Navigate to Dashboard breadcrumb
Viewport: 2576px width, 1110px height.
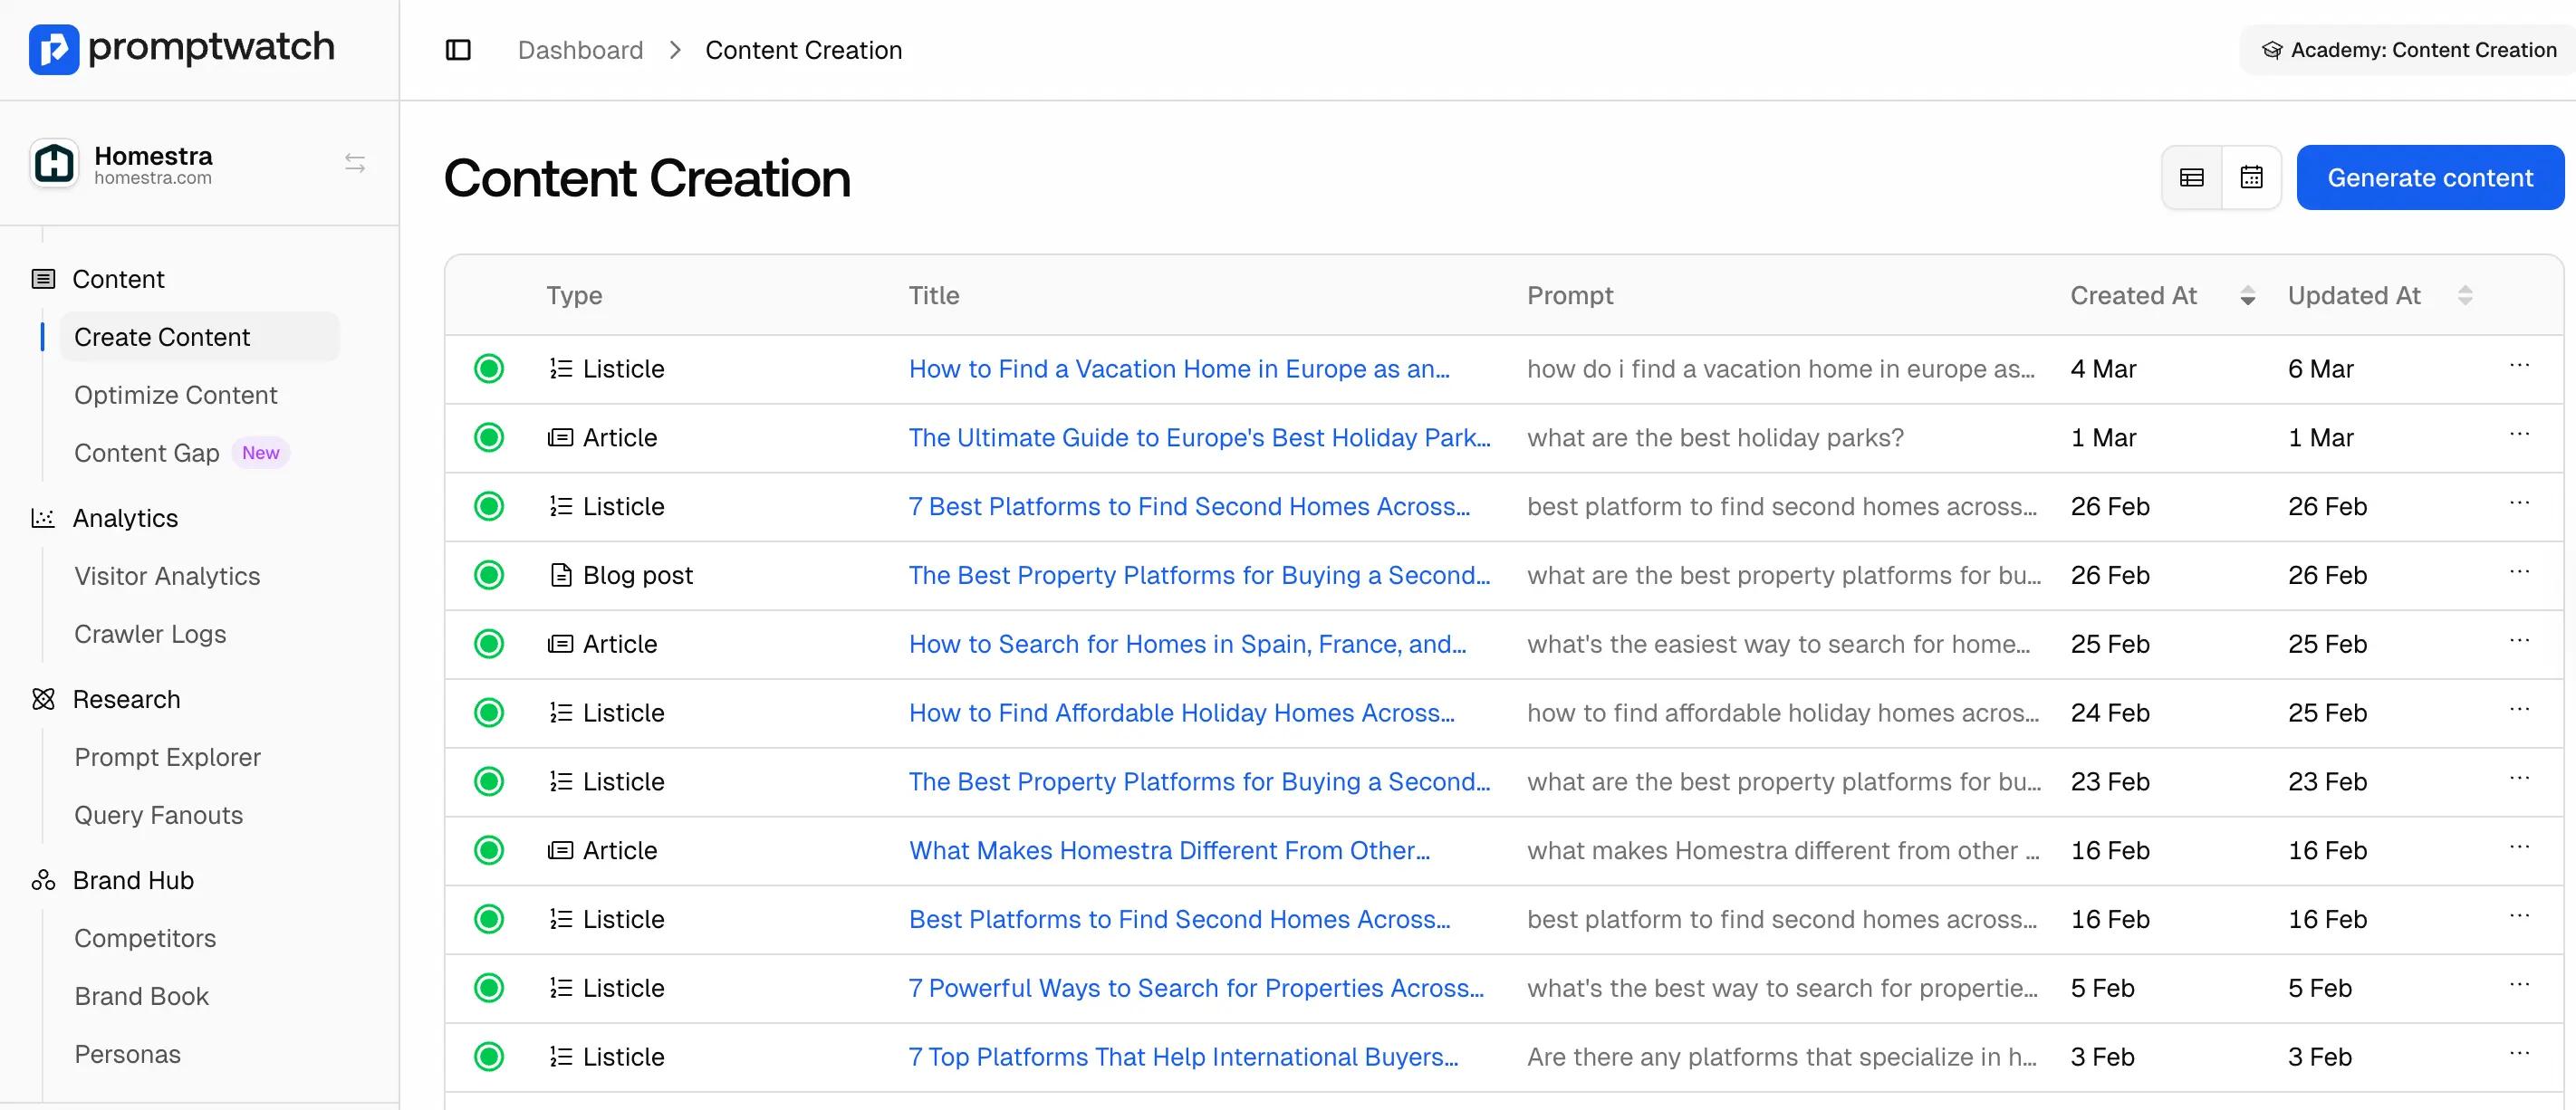coord(580,50)
